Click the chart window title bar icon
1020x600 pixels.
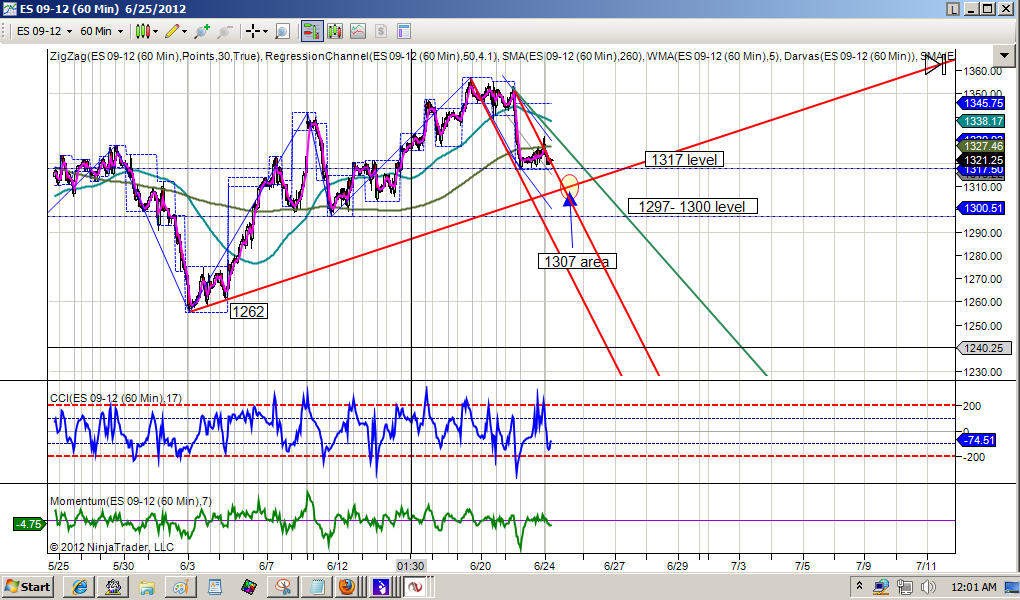coord(9,8)
